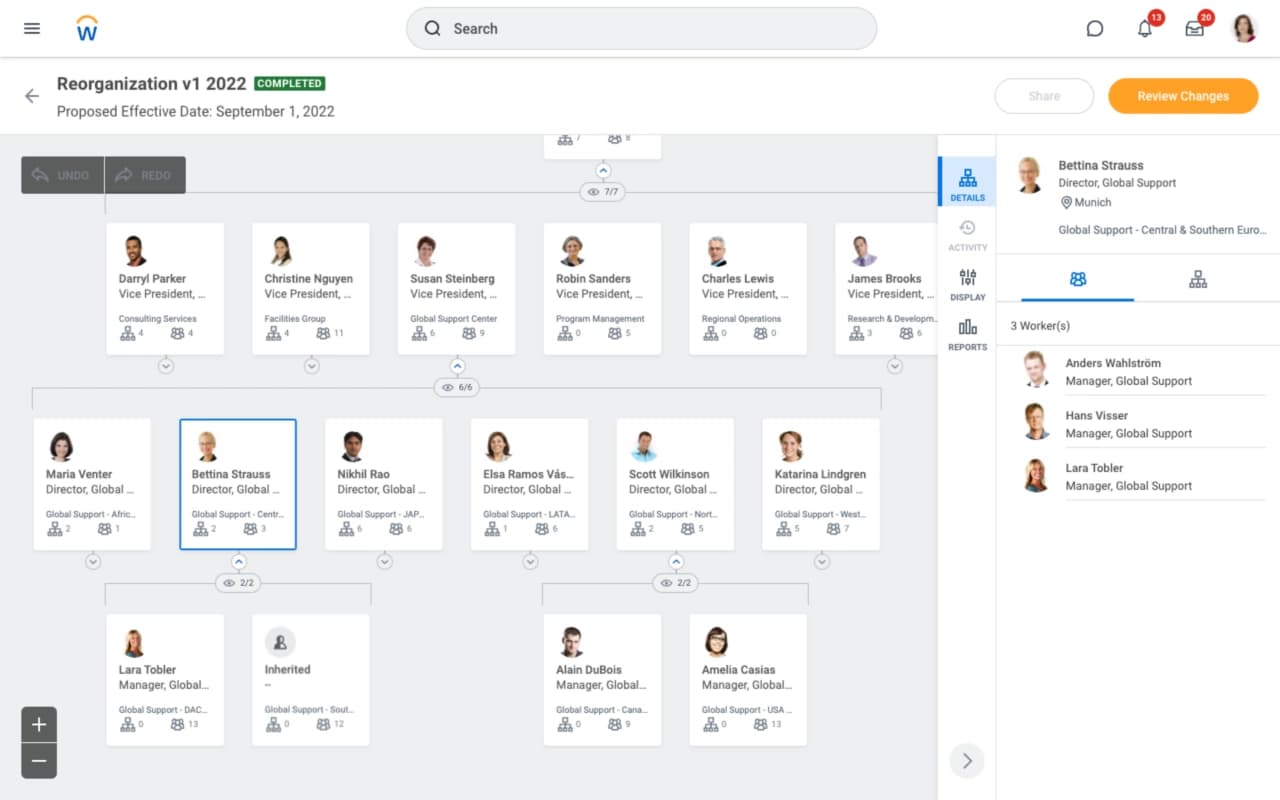Click the disabled Share button
The image size is (1280, 800).
pos(1044,96)
